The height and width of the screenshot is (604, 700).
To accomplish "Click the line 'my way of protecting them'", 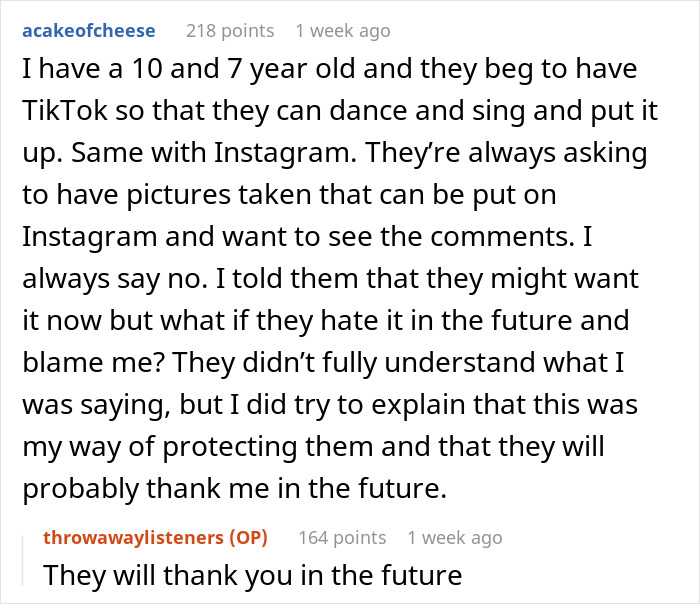I will (313, 447).
